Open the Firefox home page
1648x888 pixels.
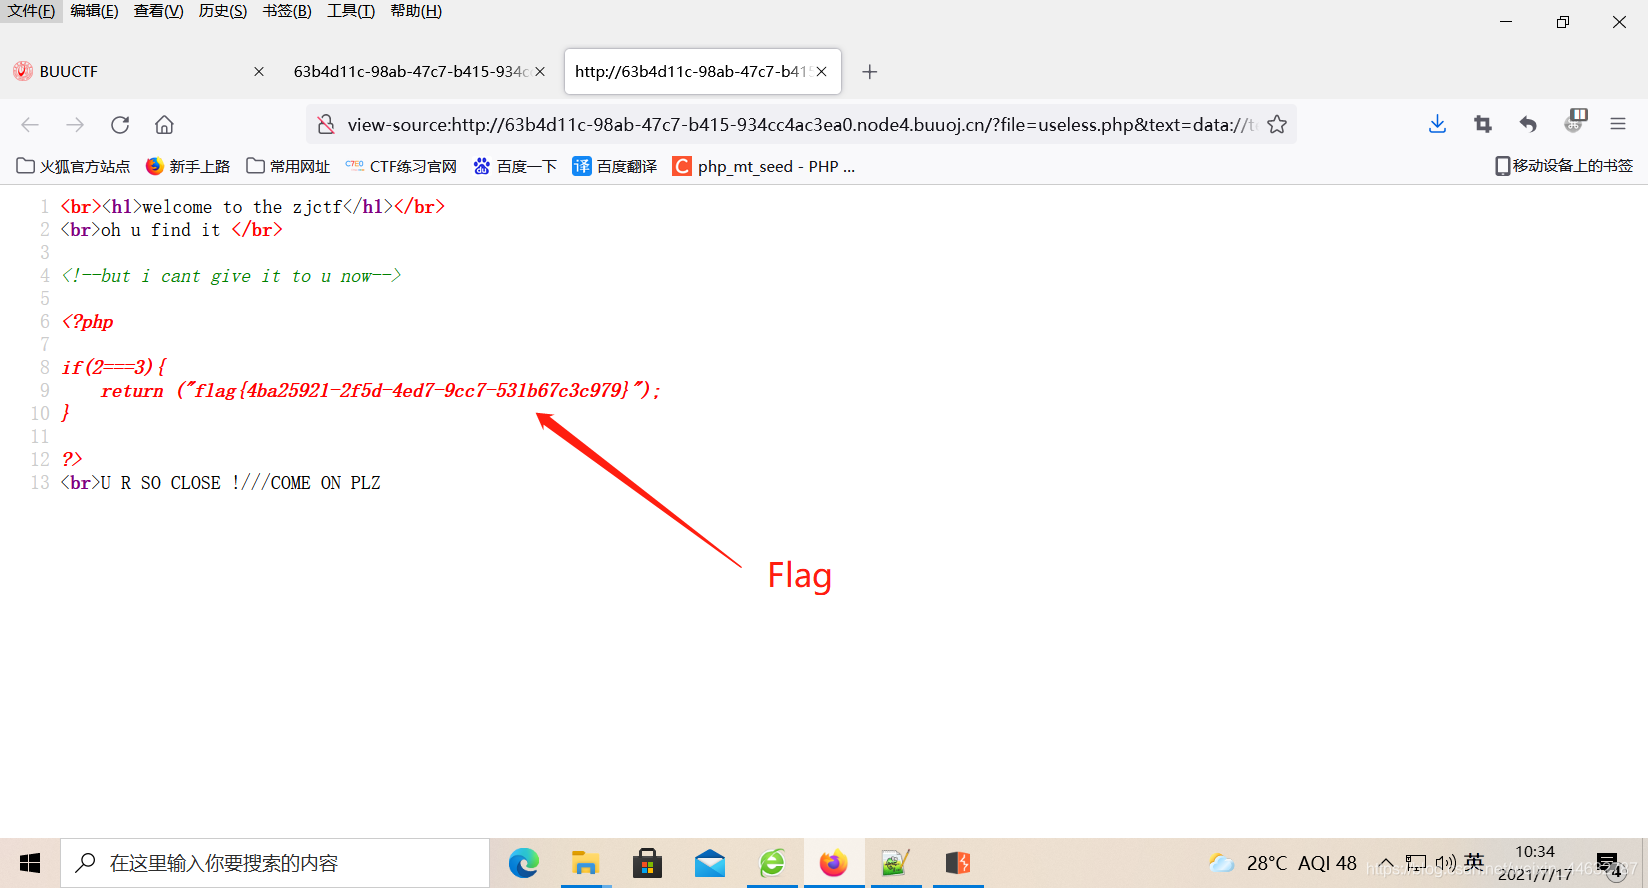tap(164, 125)
